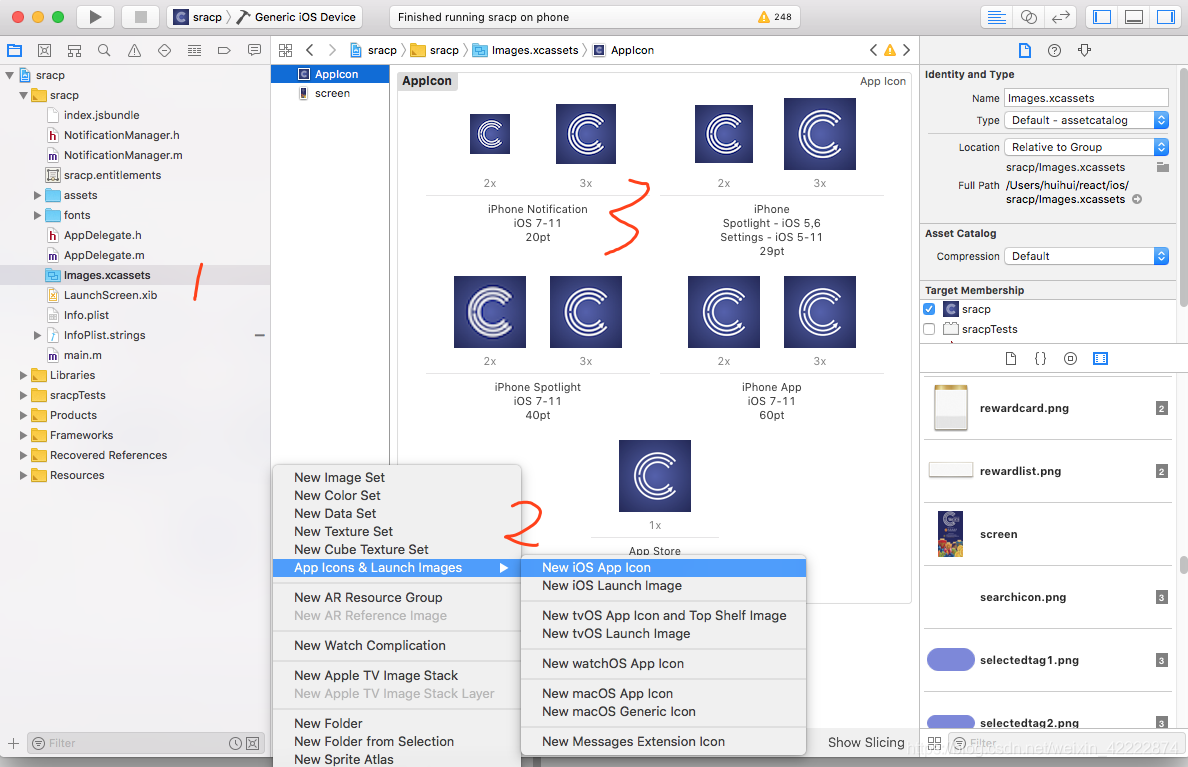The height and width of the screenshot is (767, 1188).
Task: Select the App Store 1x icon thumbnail
Action: click(655, 476)
